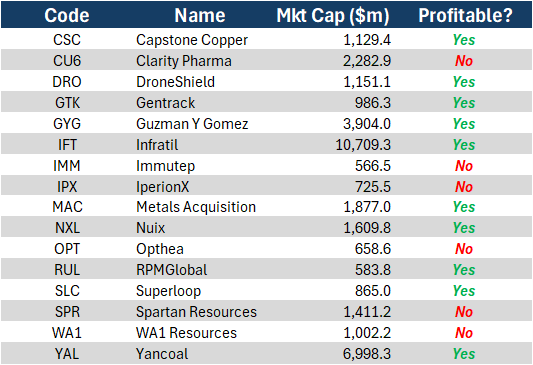Viewport: 533px width, 365px height.
Task: Click Metals Acquisition name cell
Action: click(196, 207)
